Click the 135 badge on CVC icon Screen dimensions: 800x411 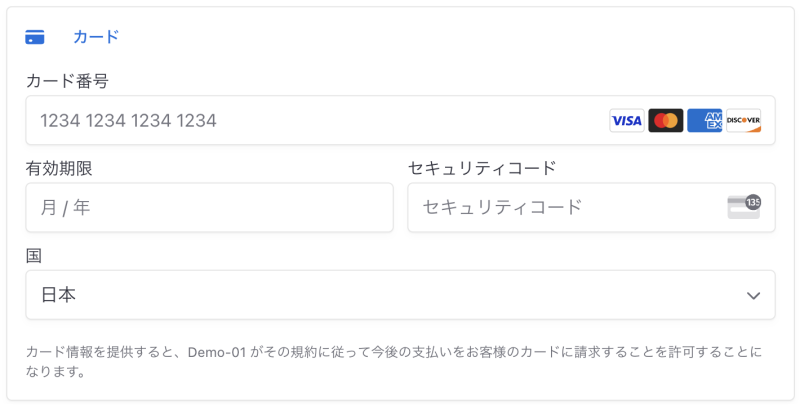coord(753,202)
